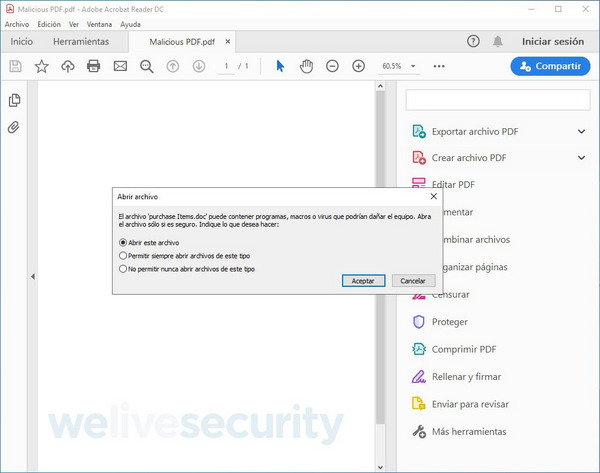Open the page thumbnails panel icon
The width and height of the screenshot is (600, 473).
tap(14, 101)
